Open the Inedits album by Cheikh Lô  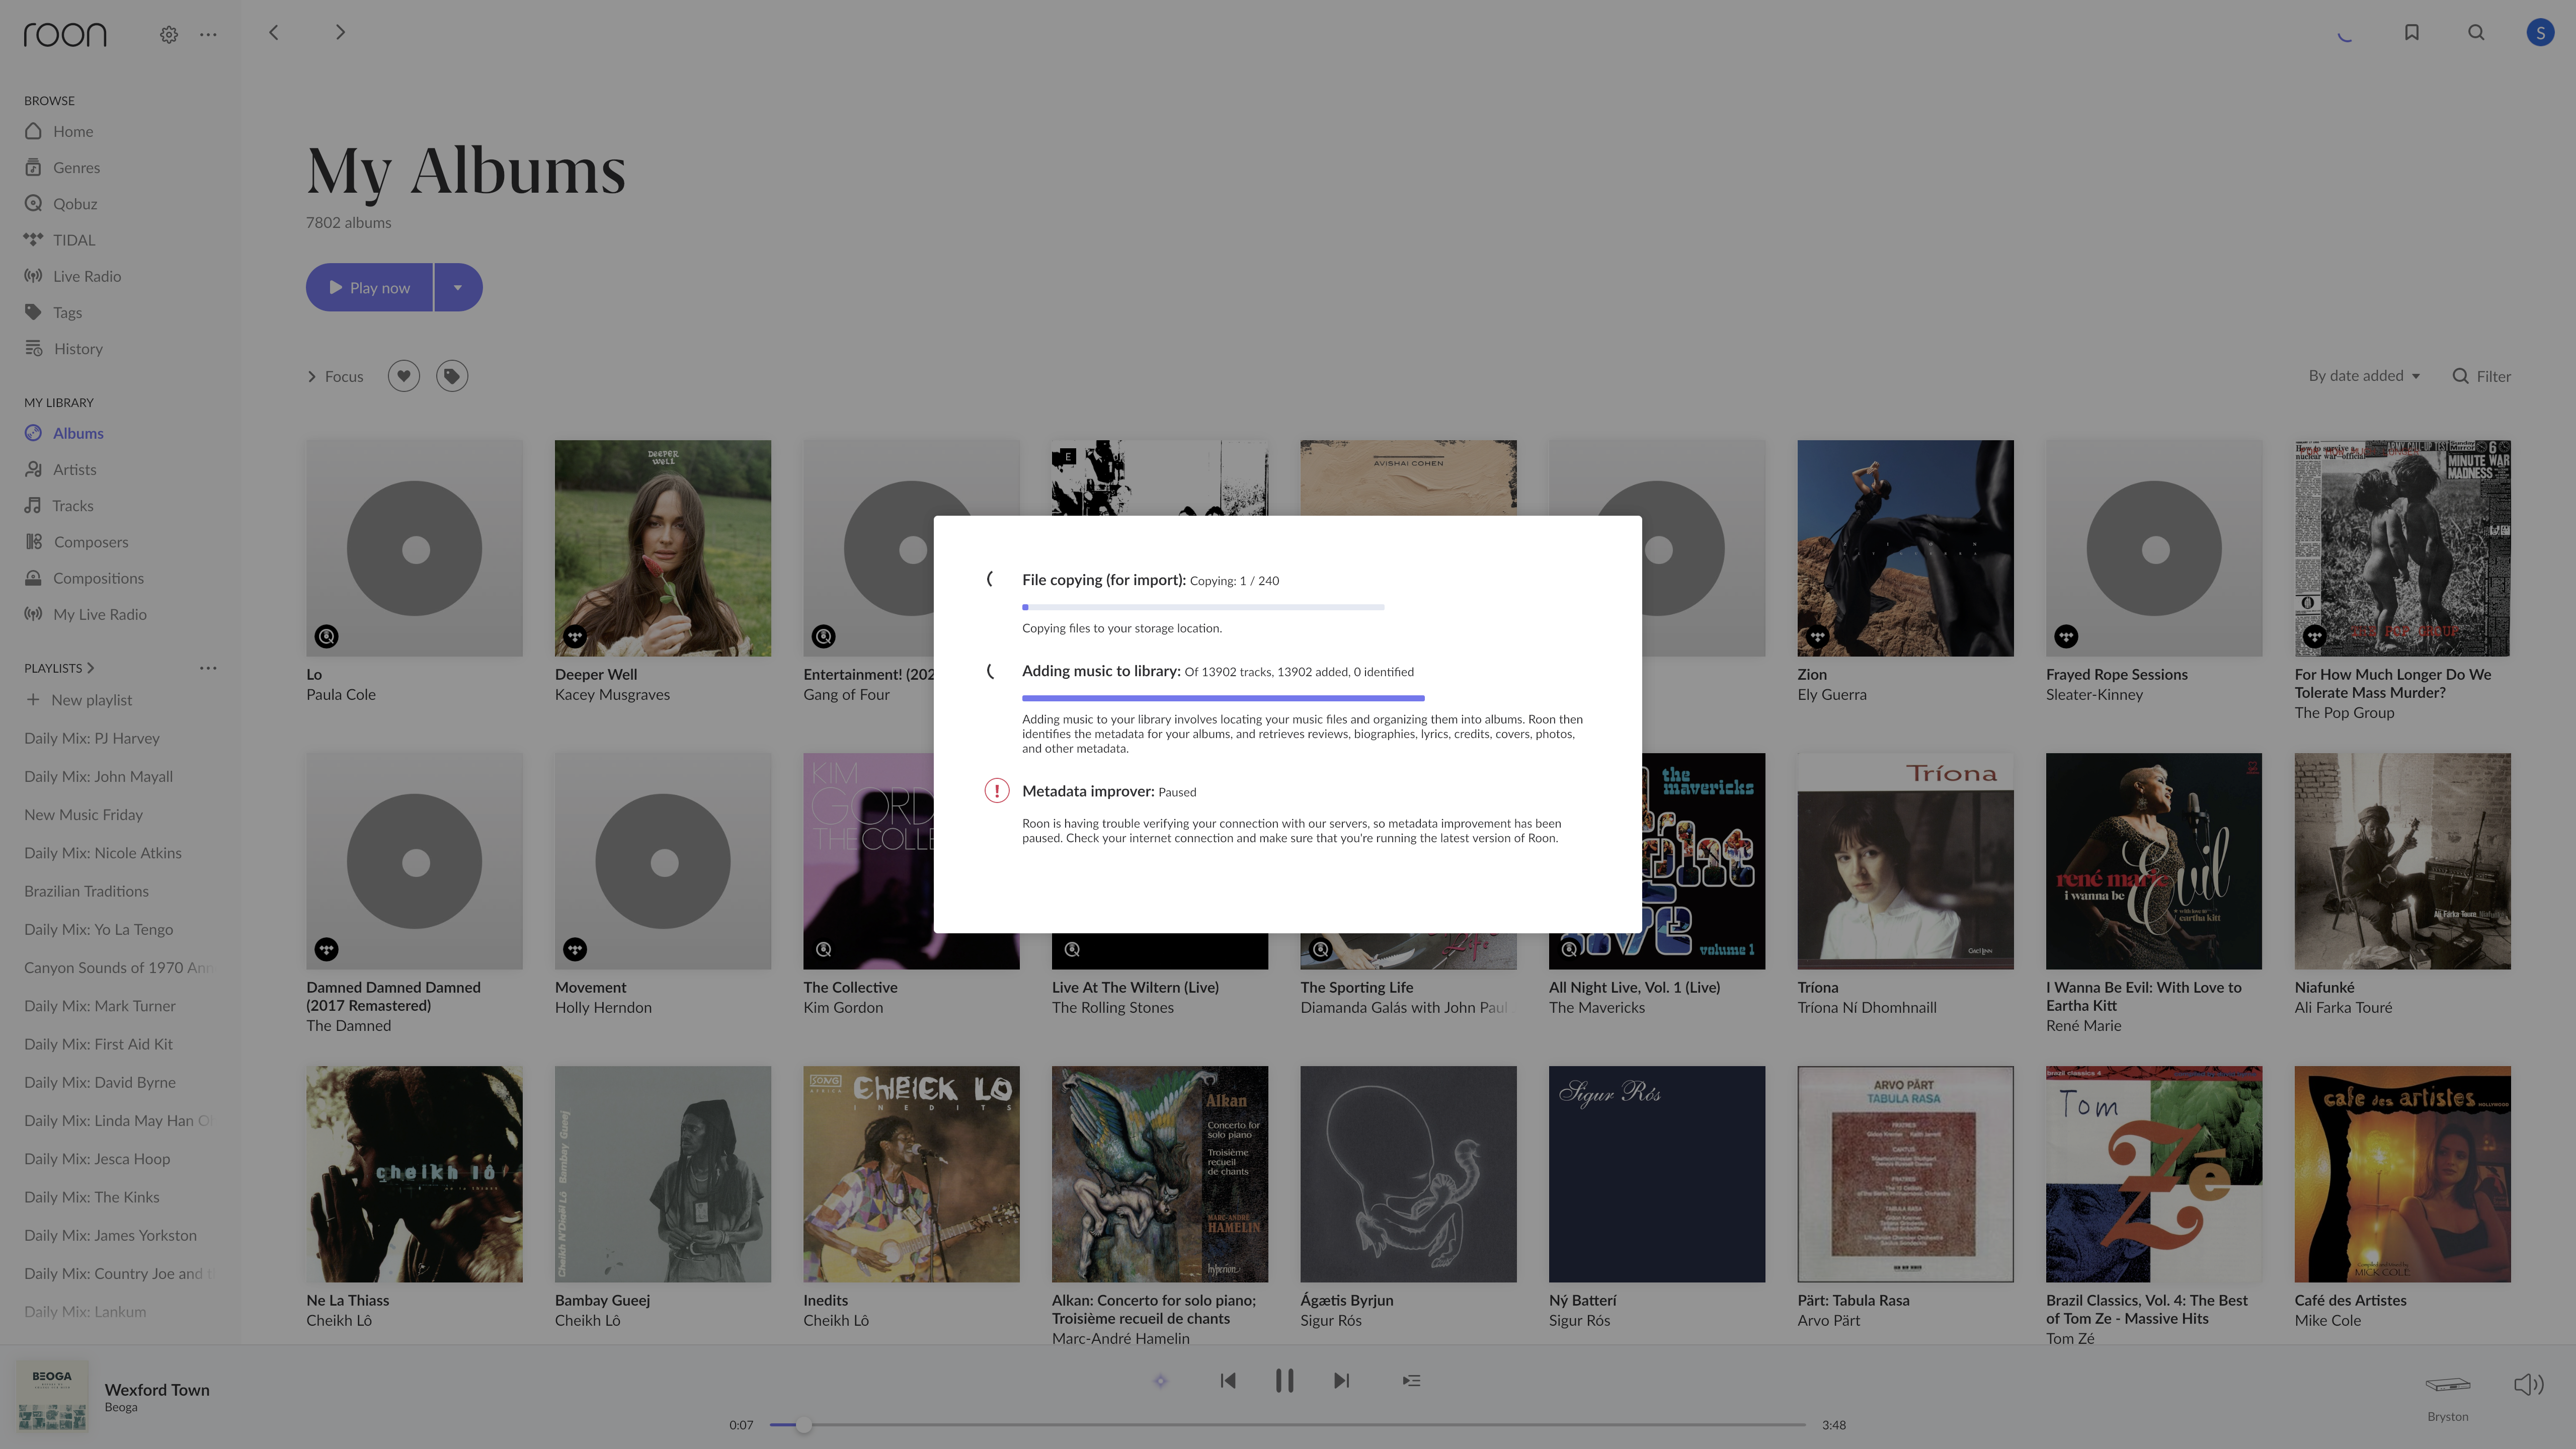[x=911, y=1174]
